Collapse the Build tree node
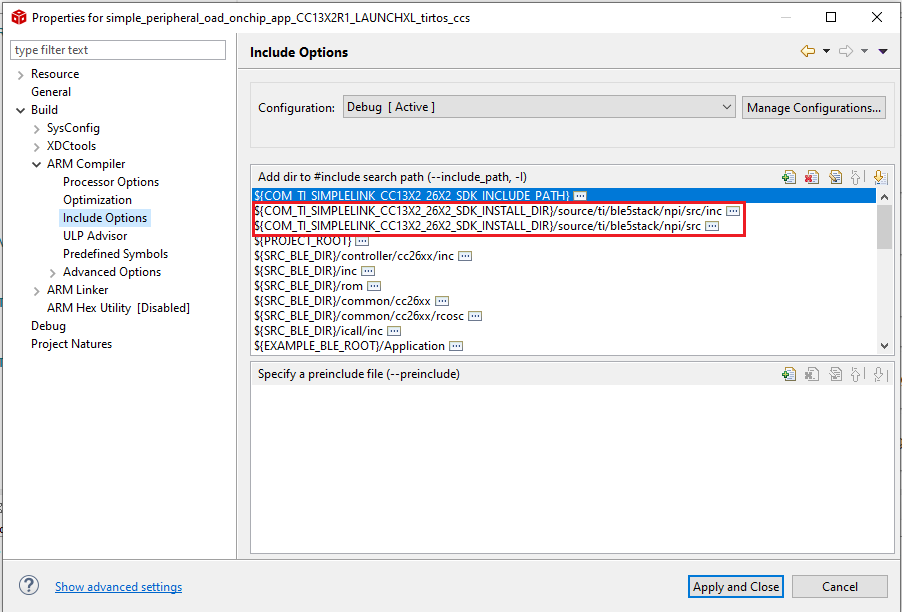Viewport: 902px width, 612px height. [21, 110]
